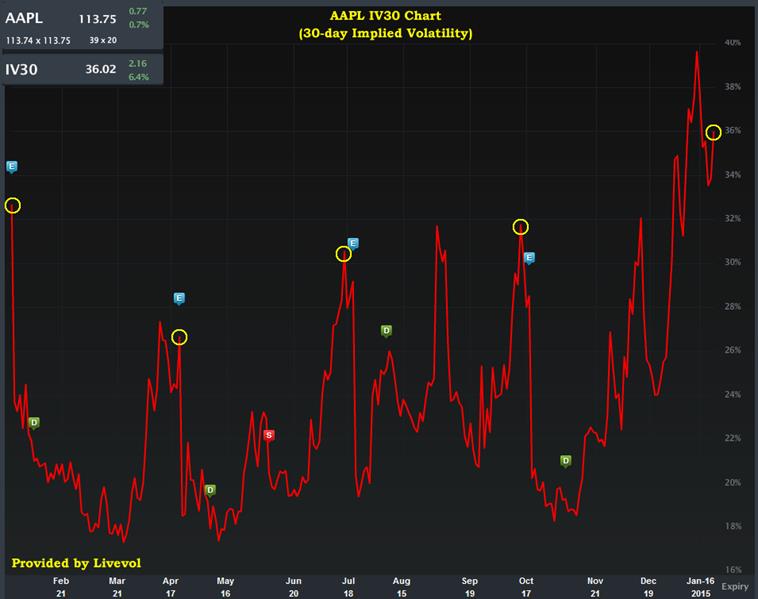Click the 28% y-axis label

732,306
